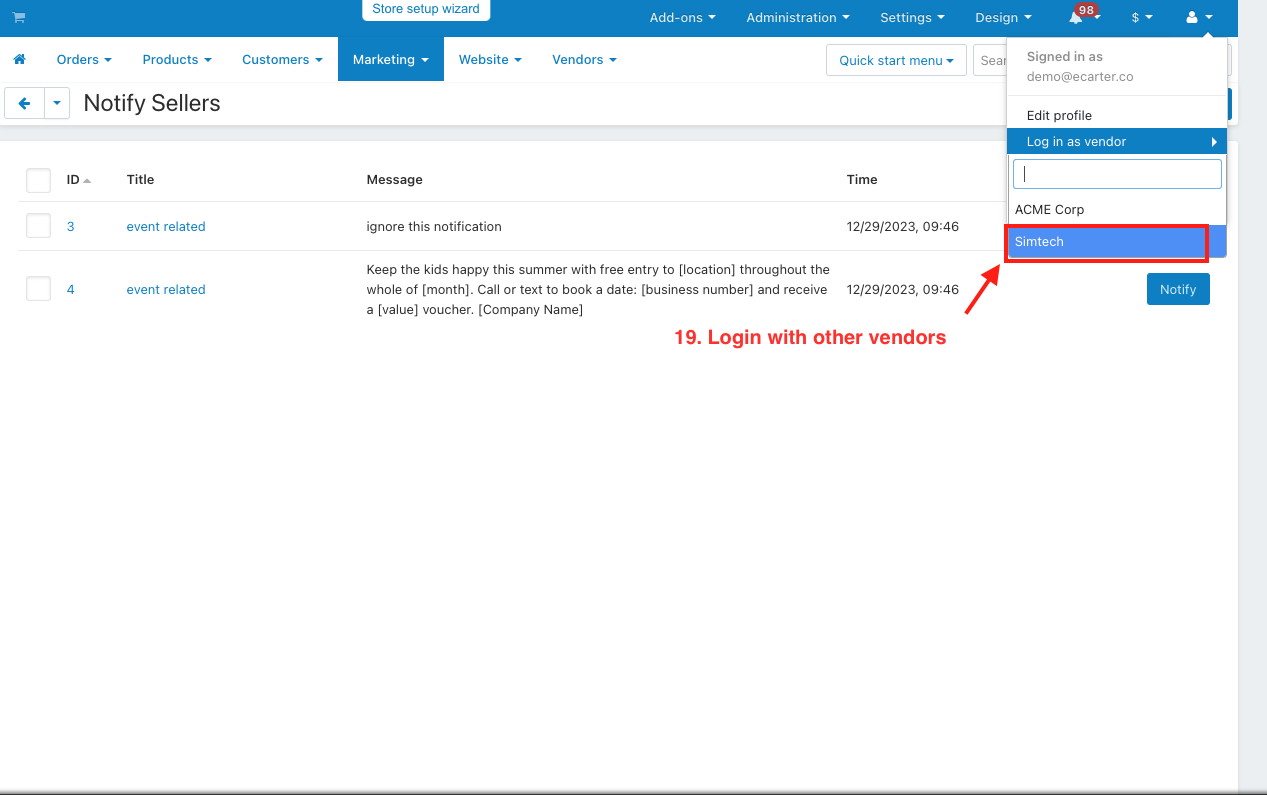Expand the Quick start menu
Screen dimensions: 1267x795
coord(896,60)
